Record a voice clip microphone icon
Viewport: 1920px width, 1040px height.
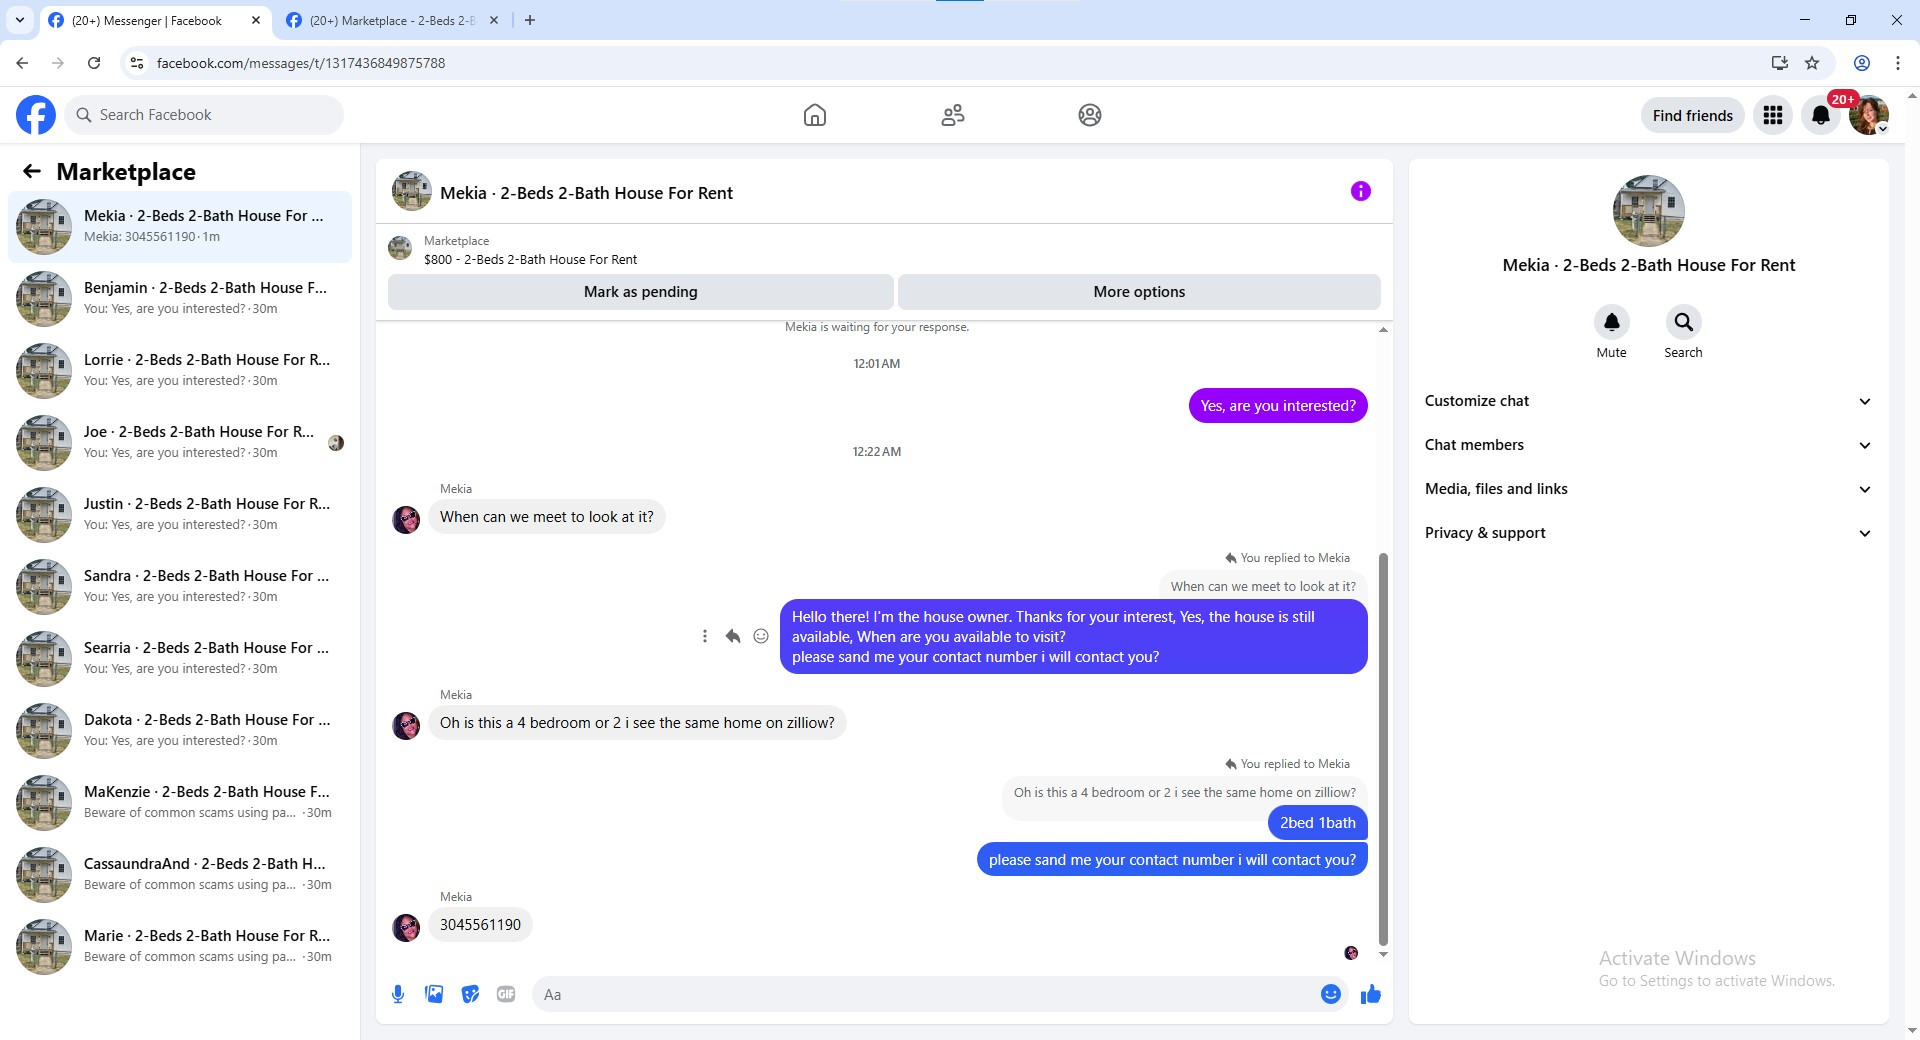pos(398,994)
